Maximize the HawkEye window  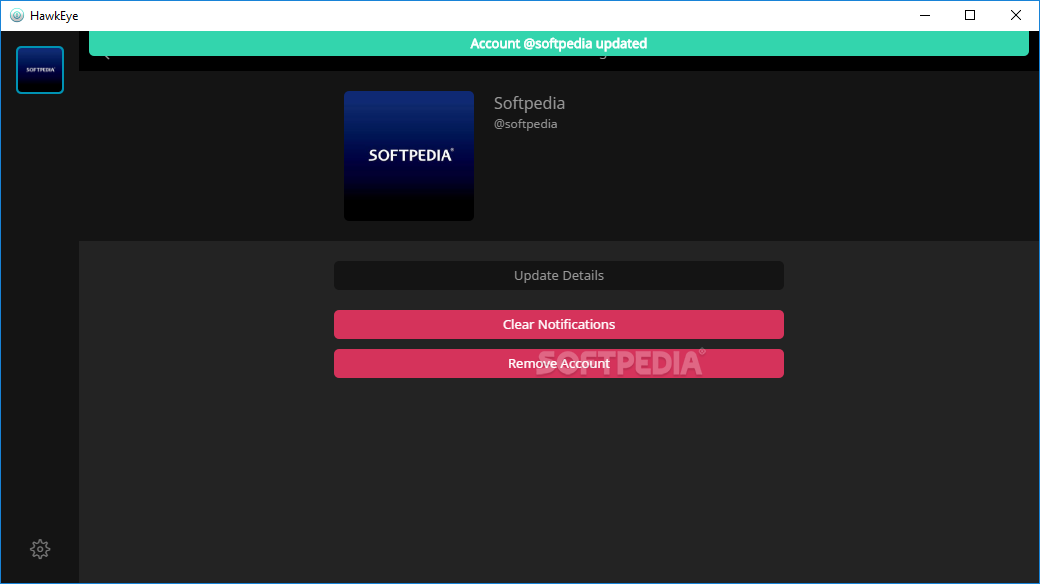970,15
